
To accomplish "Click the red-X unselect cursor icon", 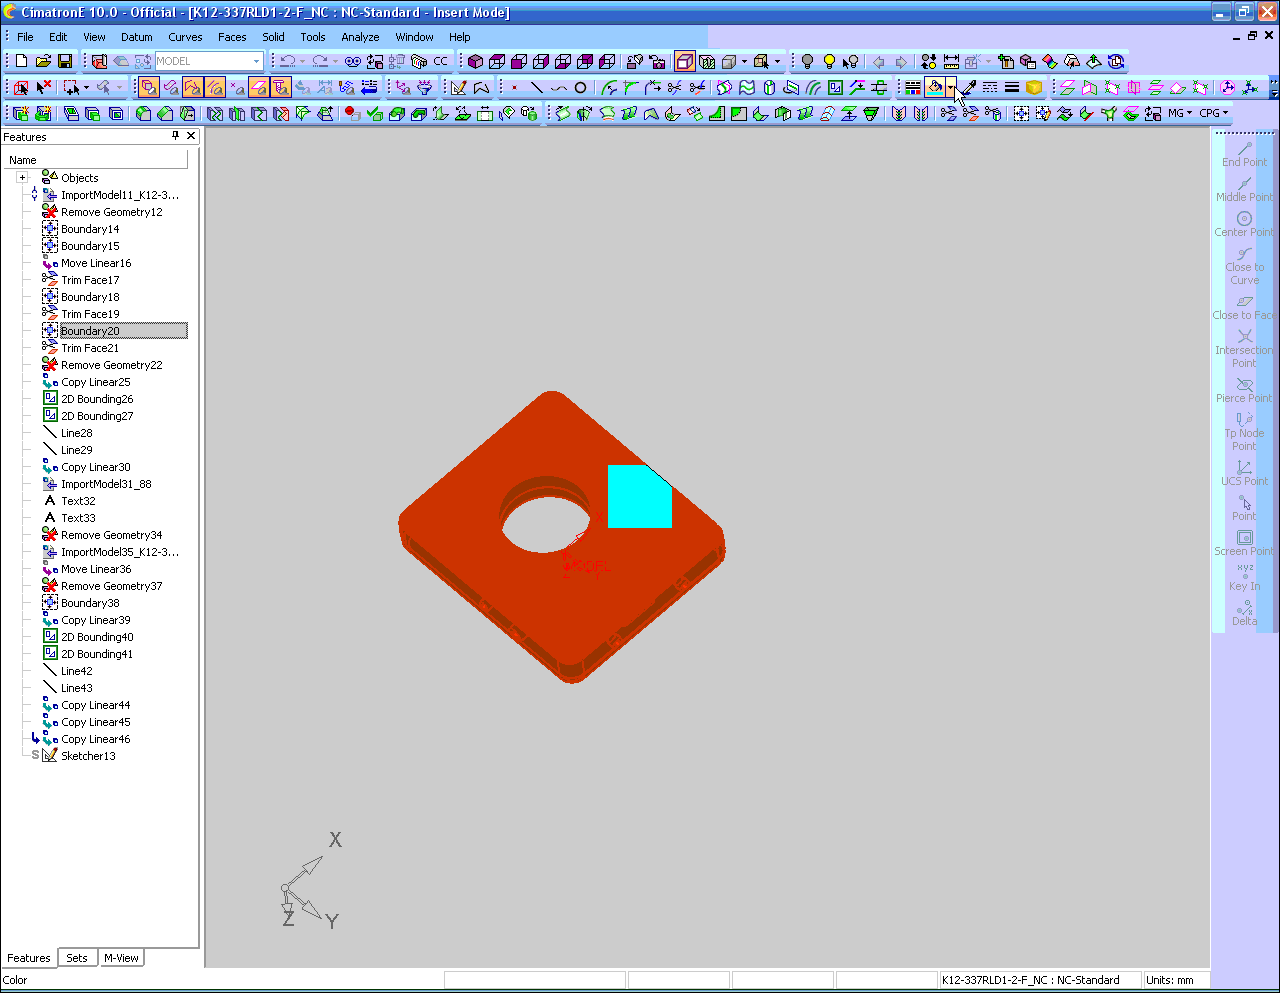I will [43, 87].
